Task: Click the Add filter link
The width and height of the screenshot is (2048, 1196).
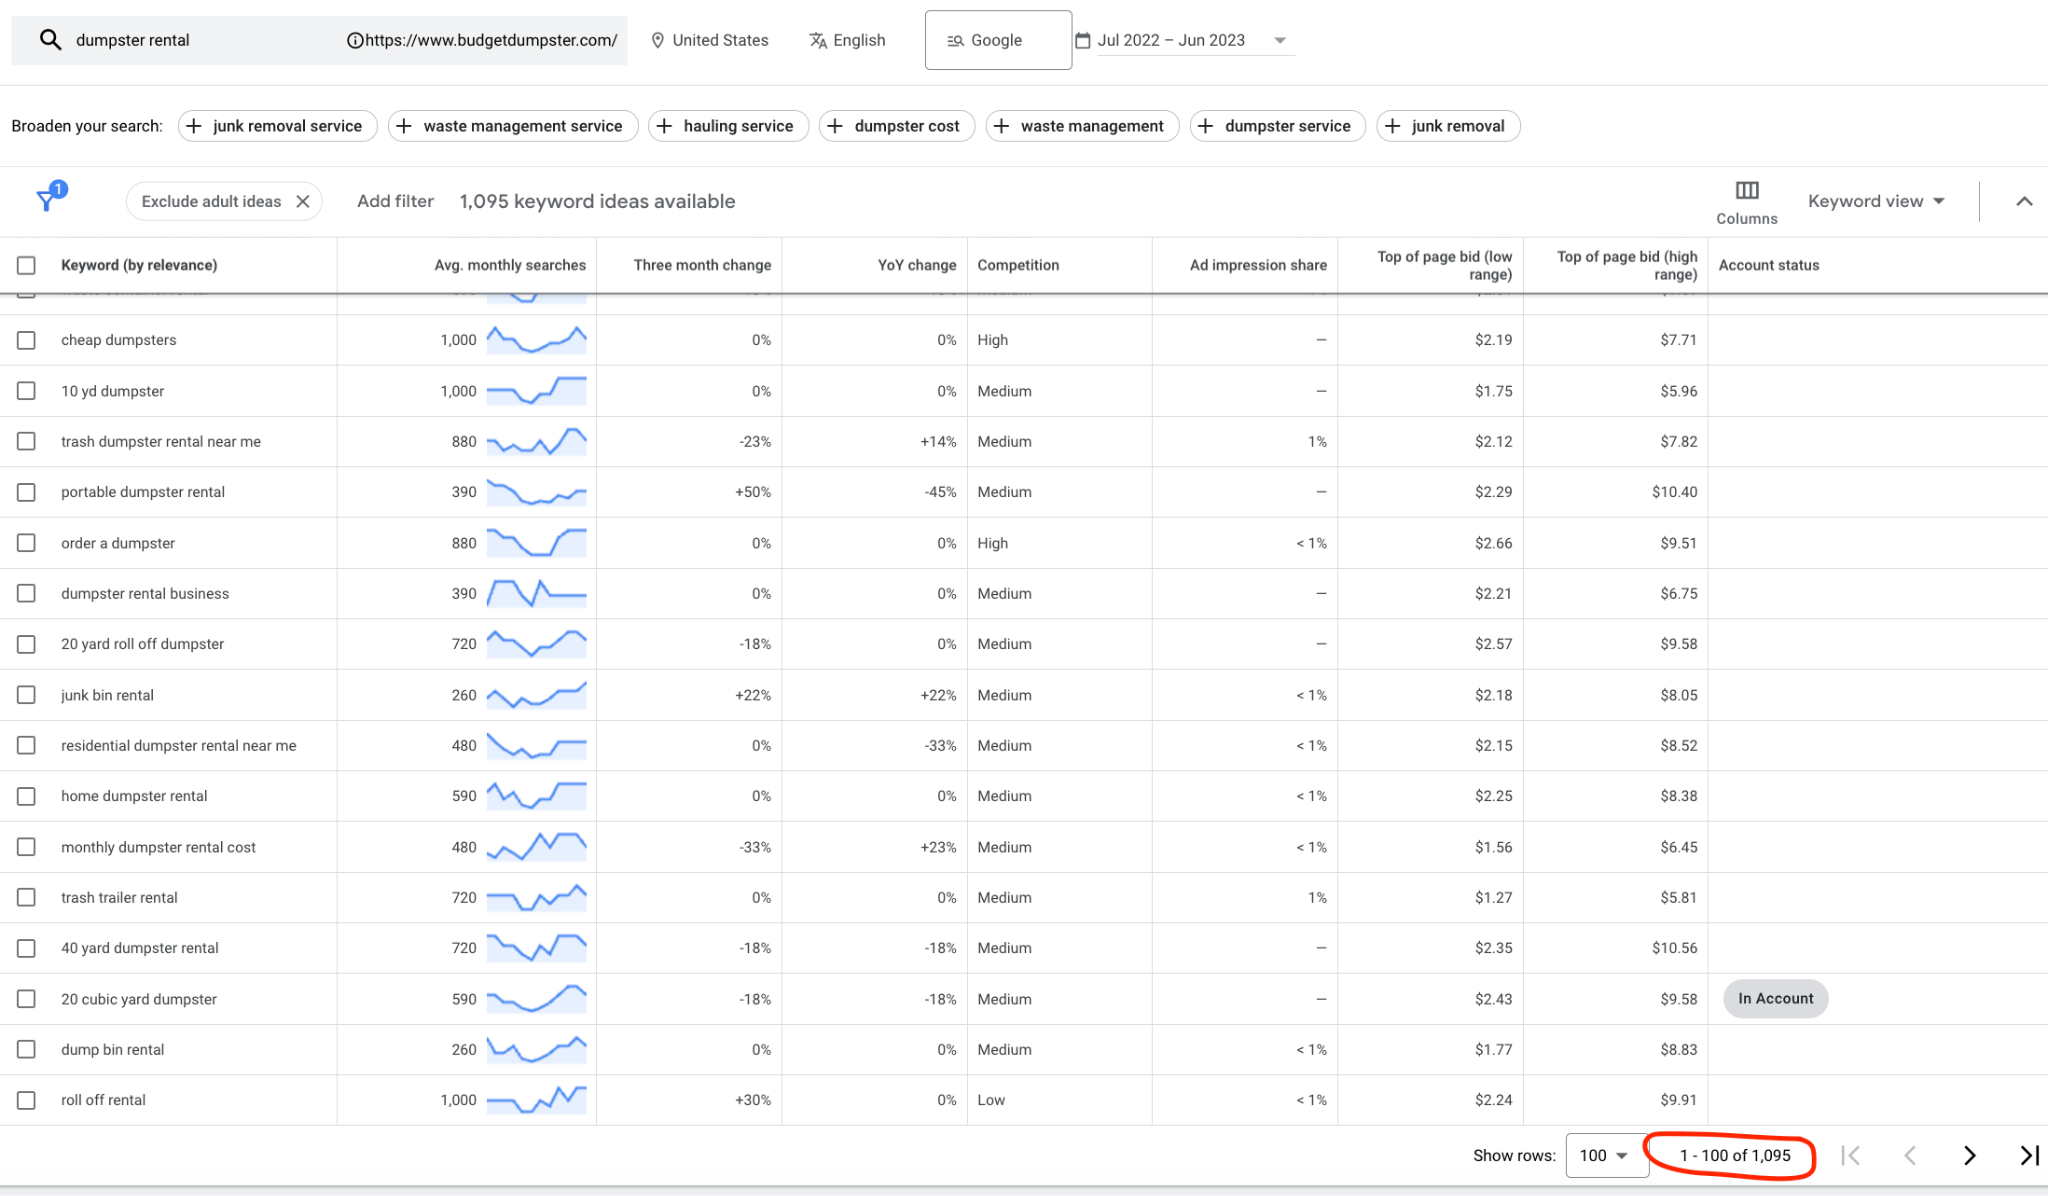Action: tap(395, 201)
